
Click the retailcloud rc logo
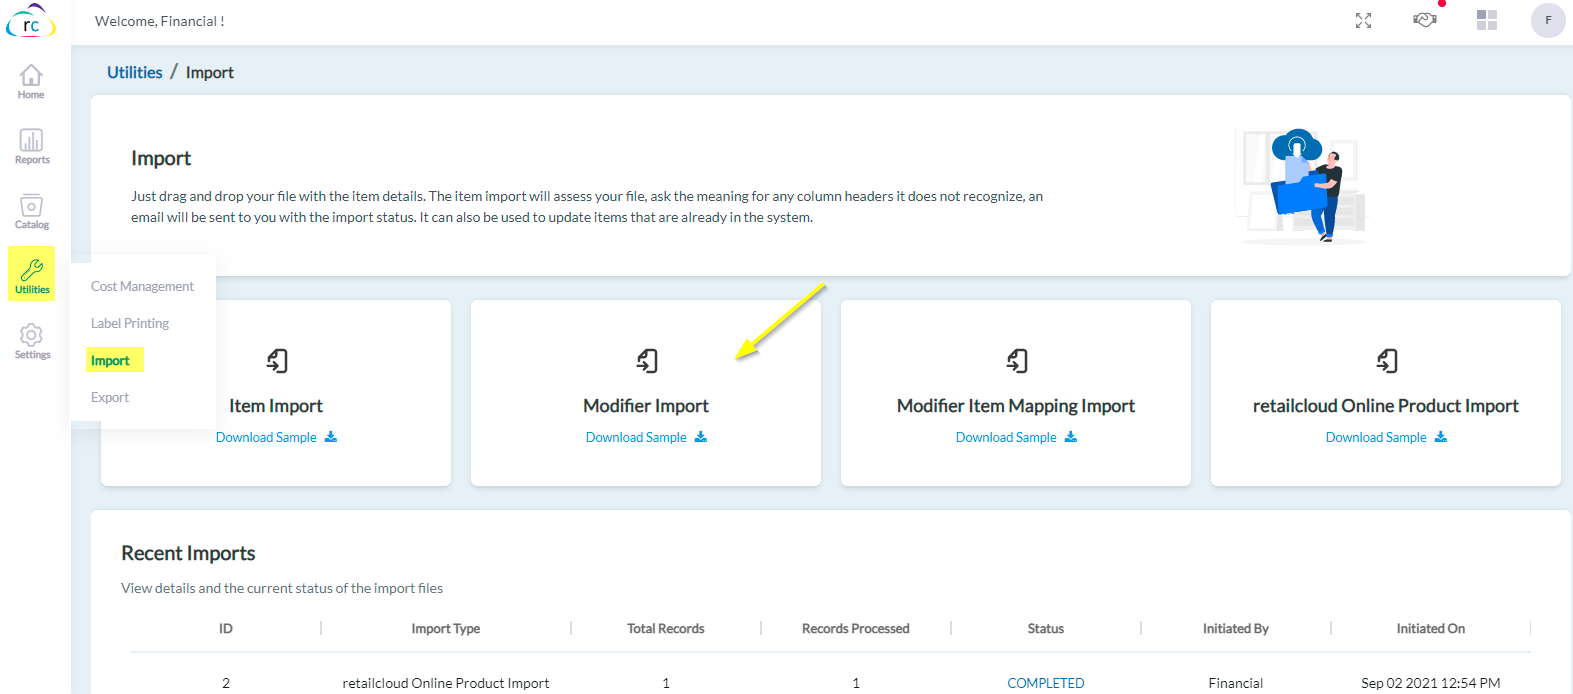click(31, 21)
